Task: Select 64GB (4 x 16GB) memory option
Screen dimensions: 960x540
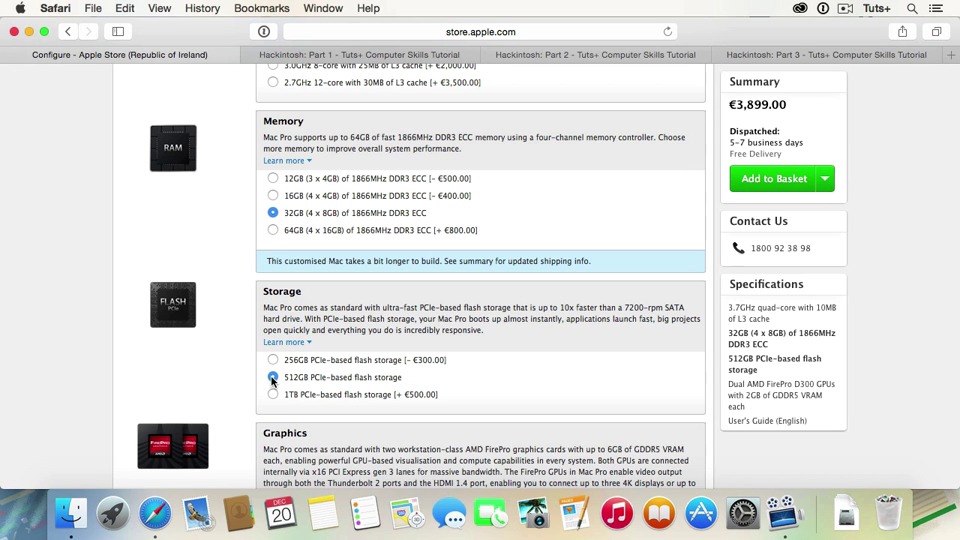Action: (x=273, y=230)
